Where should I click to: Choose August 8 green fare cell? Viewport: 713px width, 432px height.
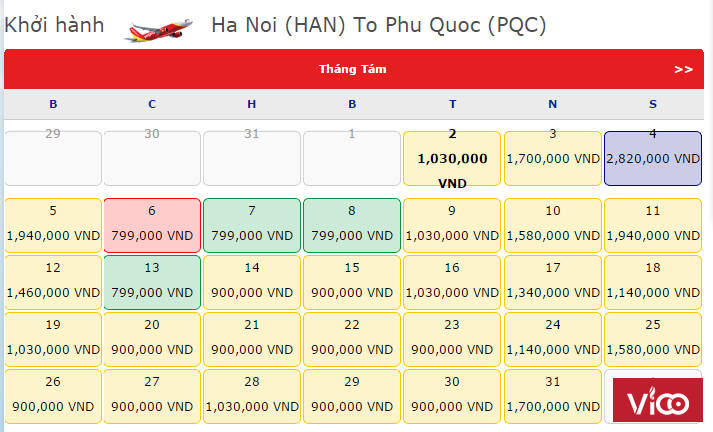[352, 225]
